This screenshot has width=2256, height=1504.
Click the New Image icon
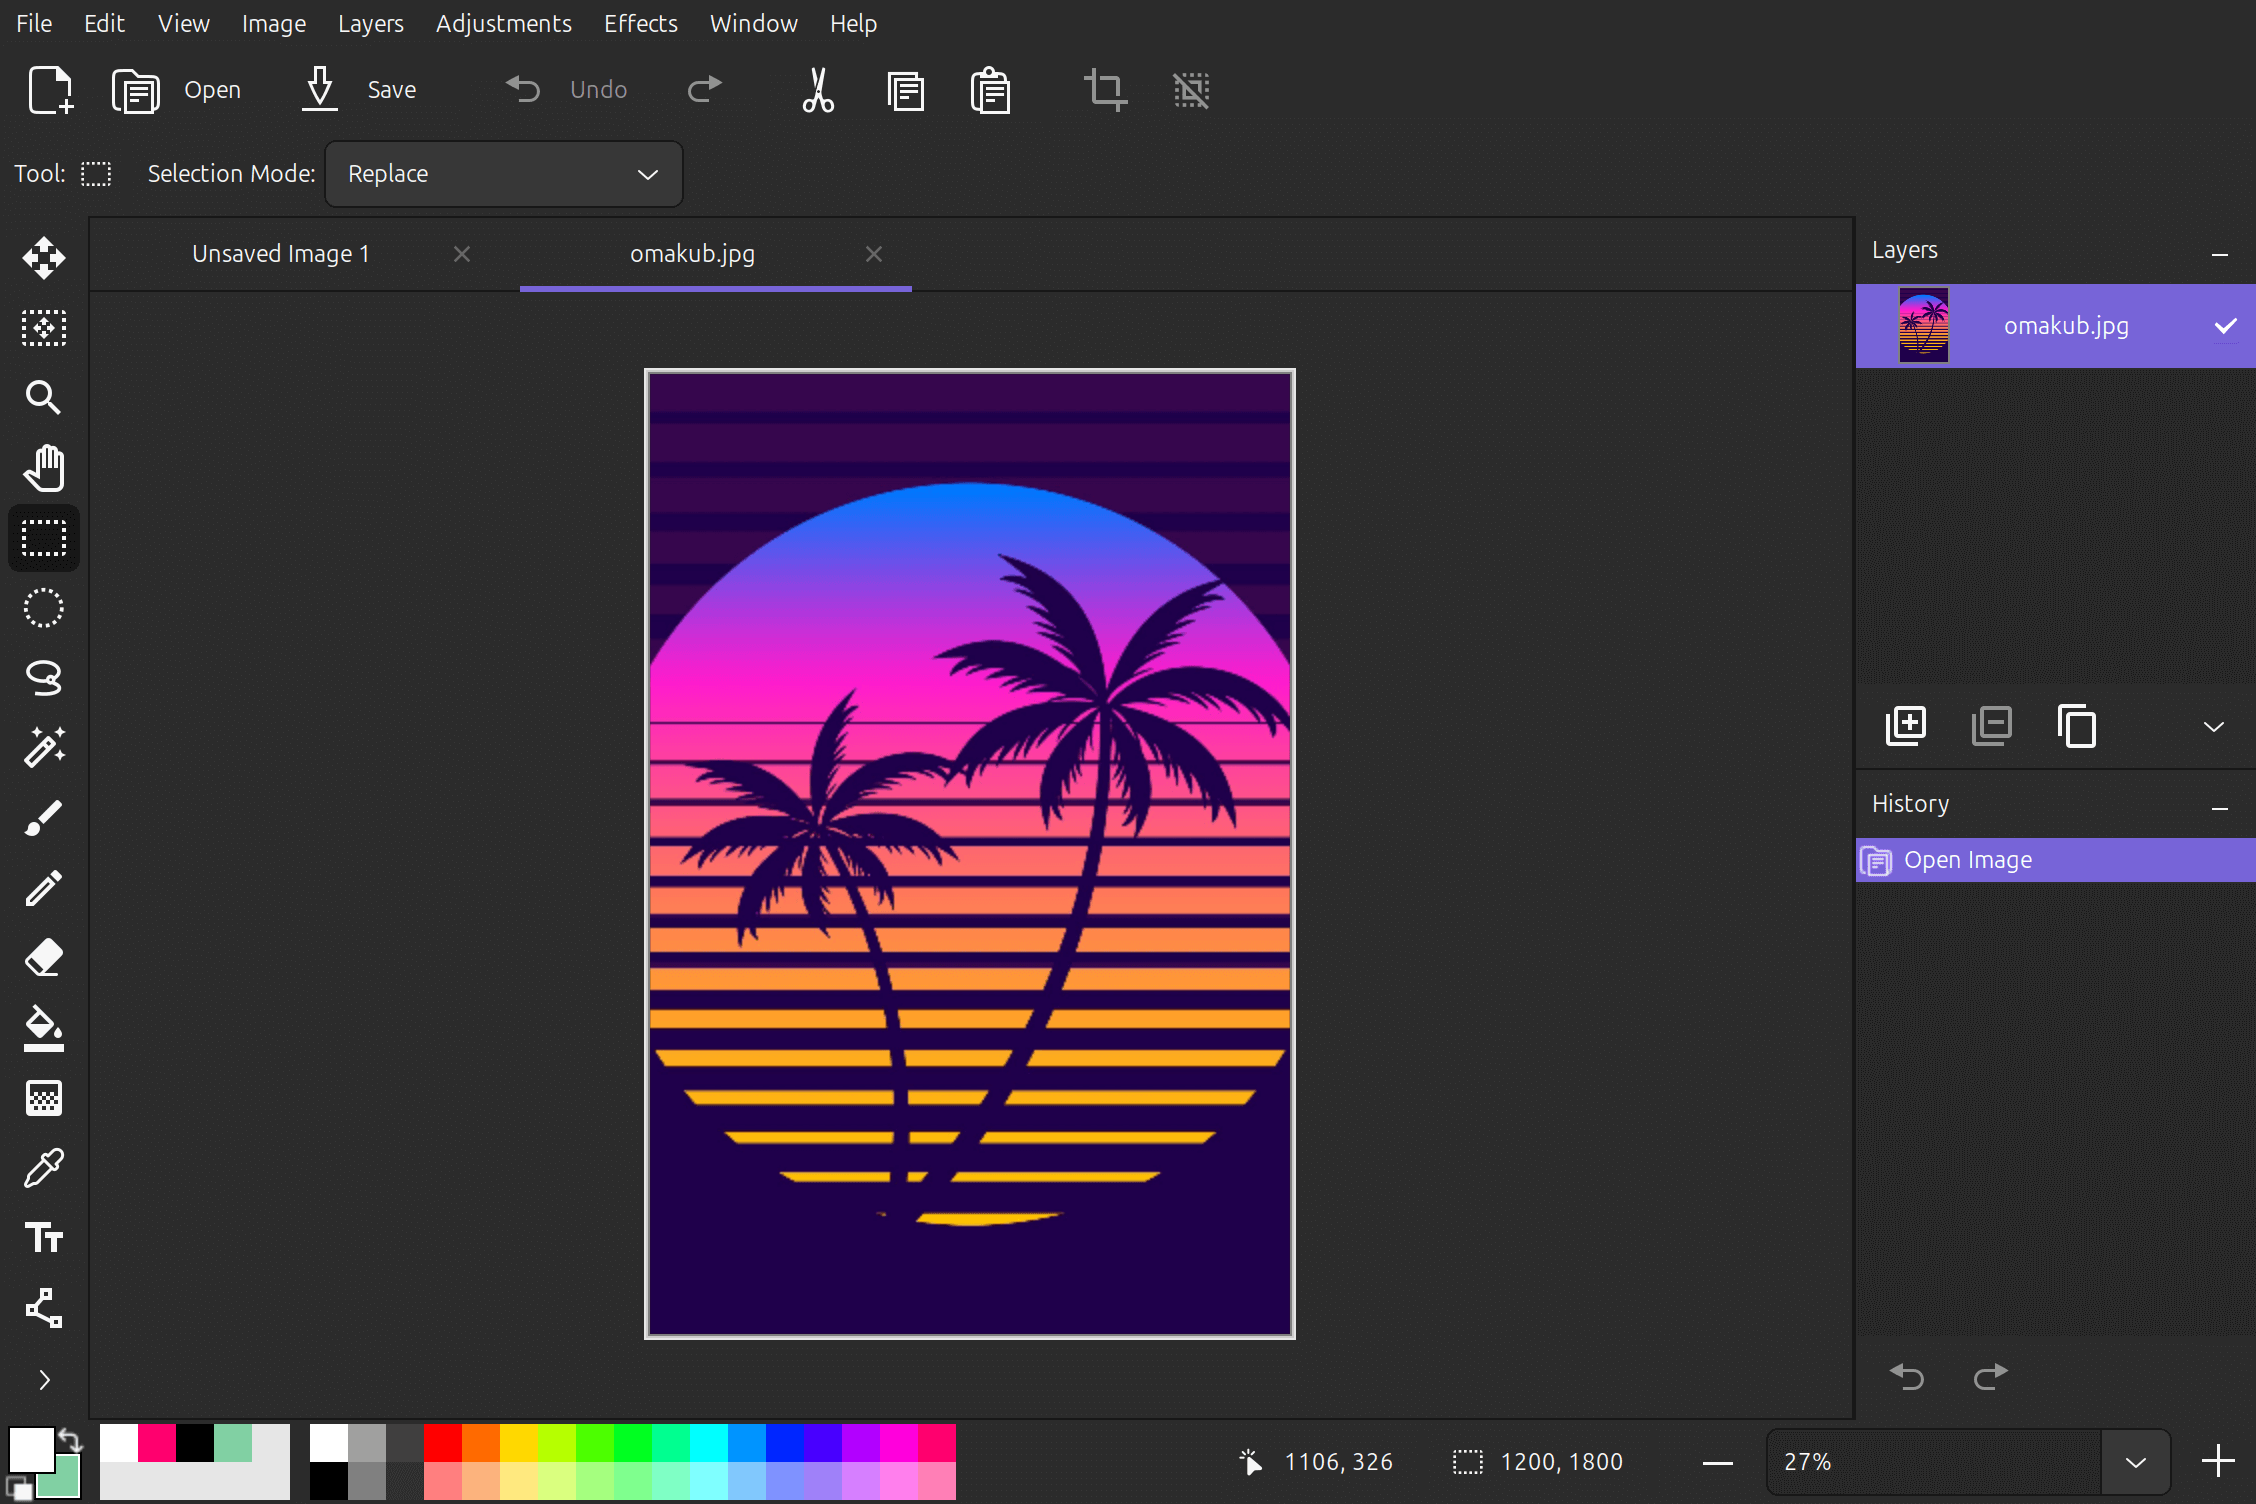(49, 90)
